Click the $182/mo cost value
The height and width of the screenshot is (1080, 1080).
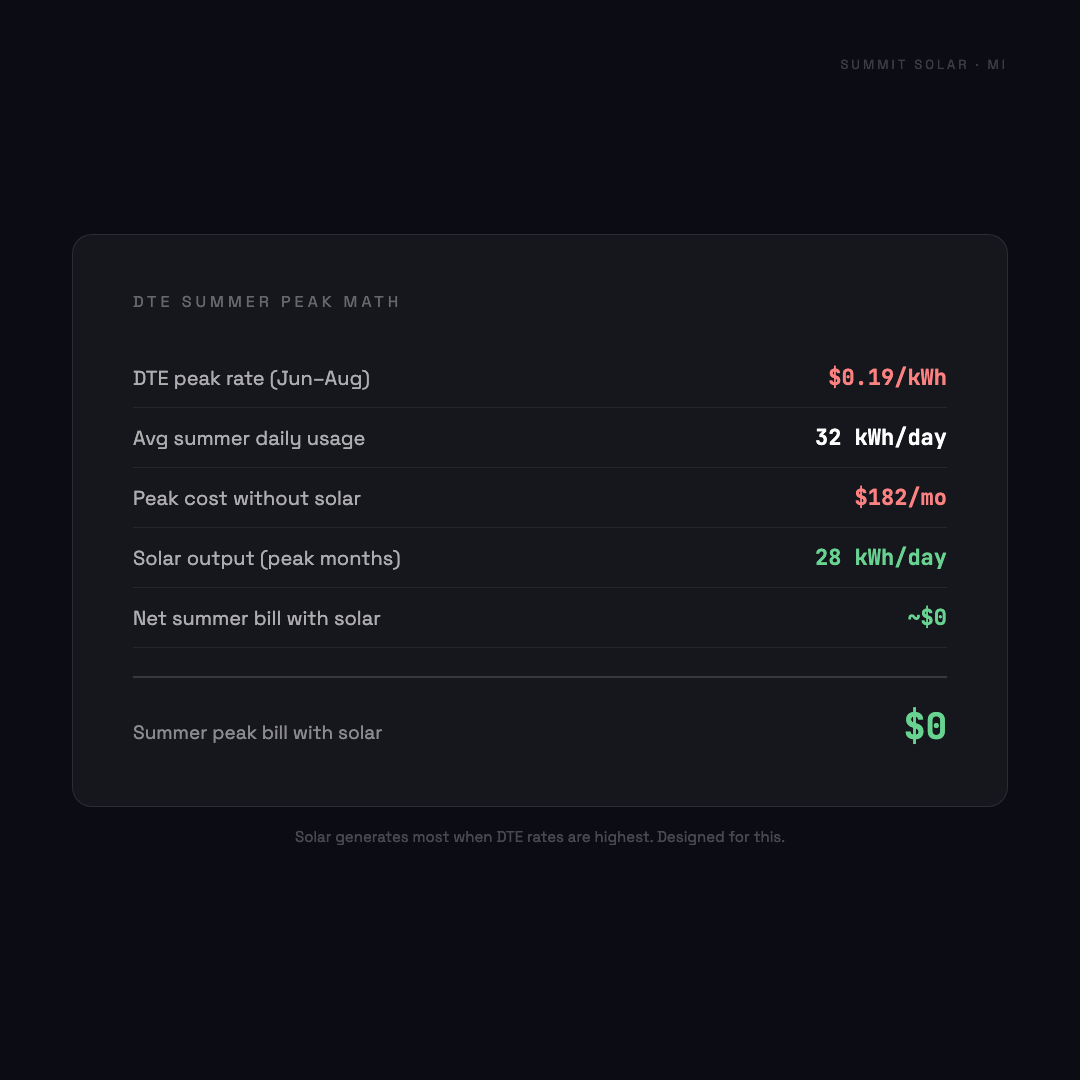click(x=900, y=498)
